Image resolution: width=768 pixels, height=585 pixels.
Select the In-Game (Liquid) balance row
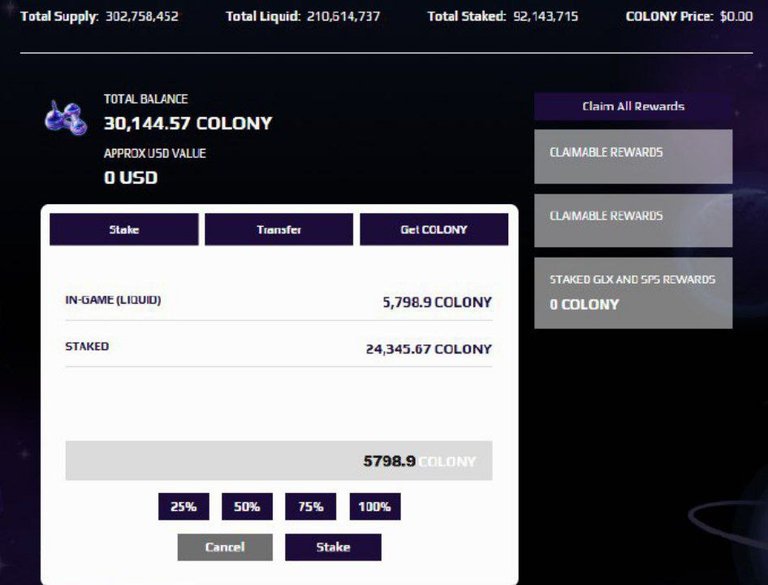279,301
